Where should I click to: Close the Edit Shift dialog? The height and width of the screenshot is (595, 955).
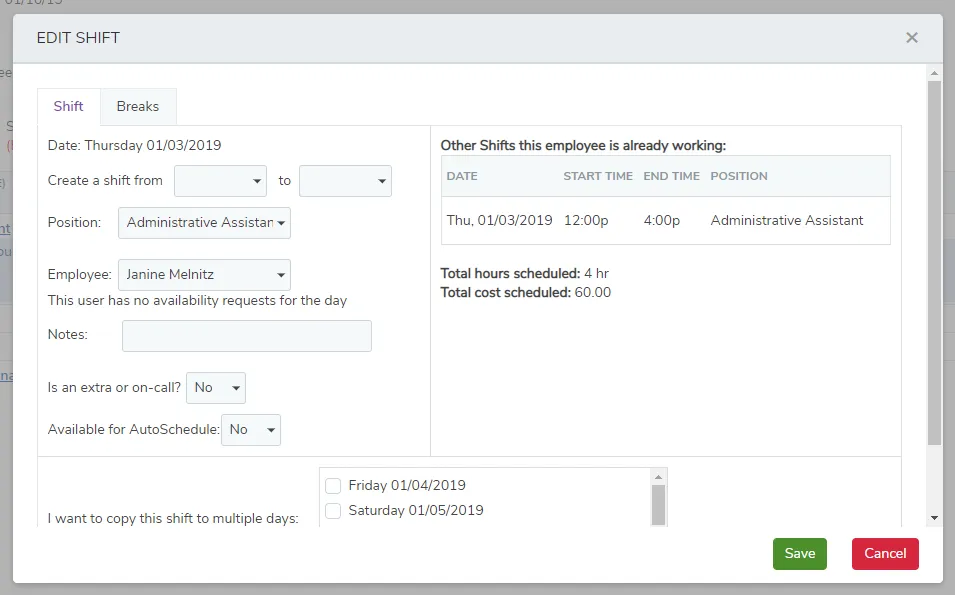[911, 38]
